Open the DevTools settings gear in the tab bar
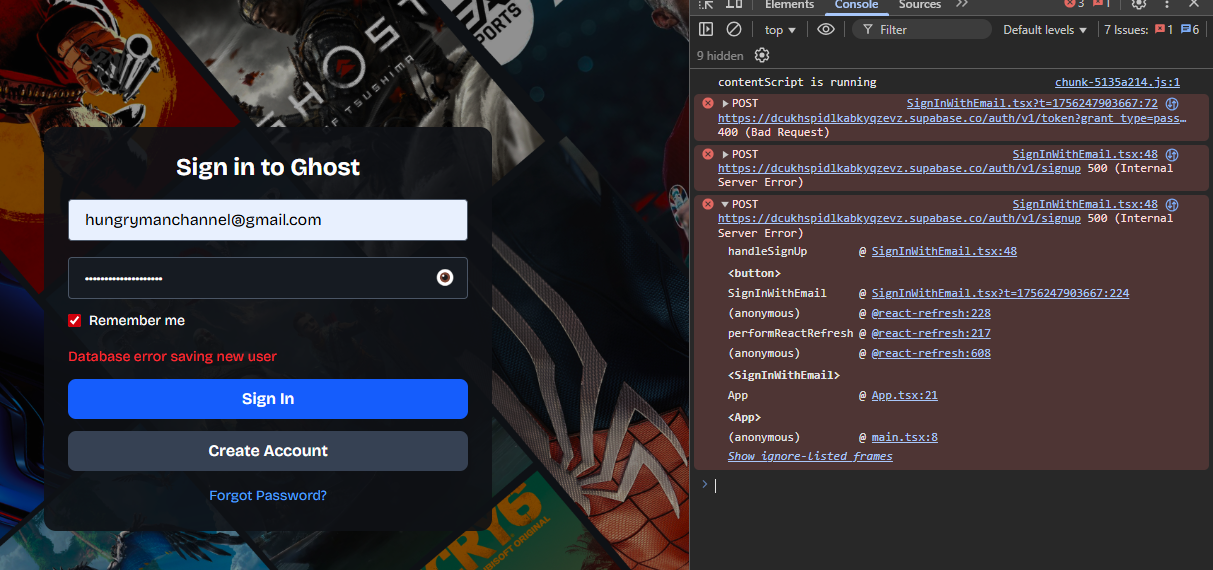The height and width of the screenshot is (570, 1213). tap(1138, 4)
